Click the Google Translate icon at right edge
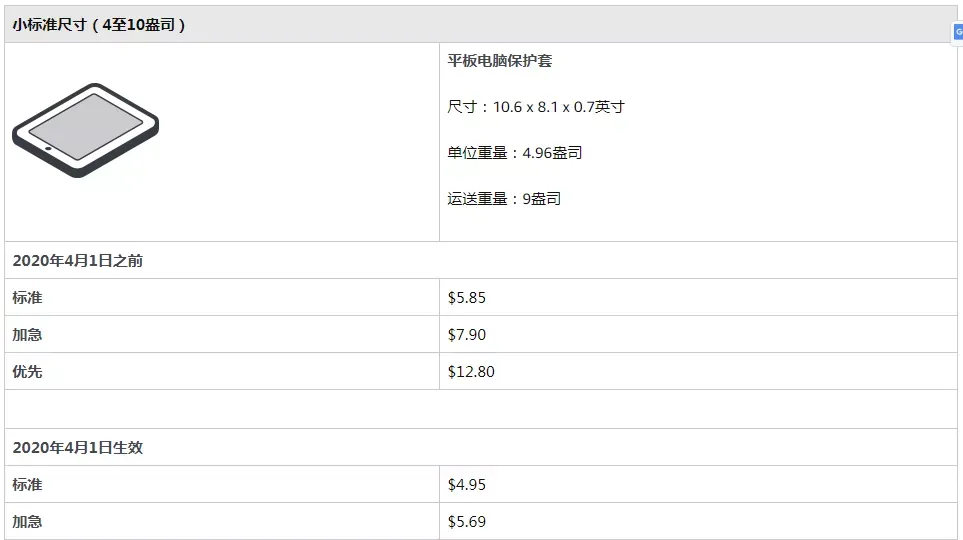963x540 pixels. tap(958, 32)
